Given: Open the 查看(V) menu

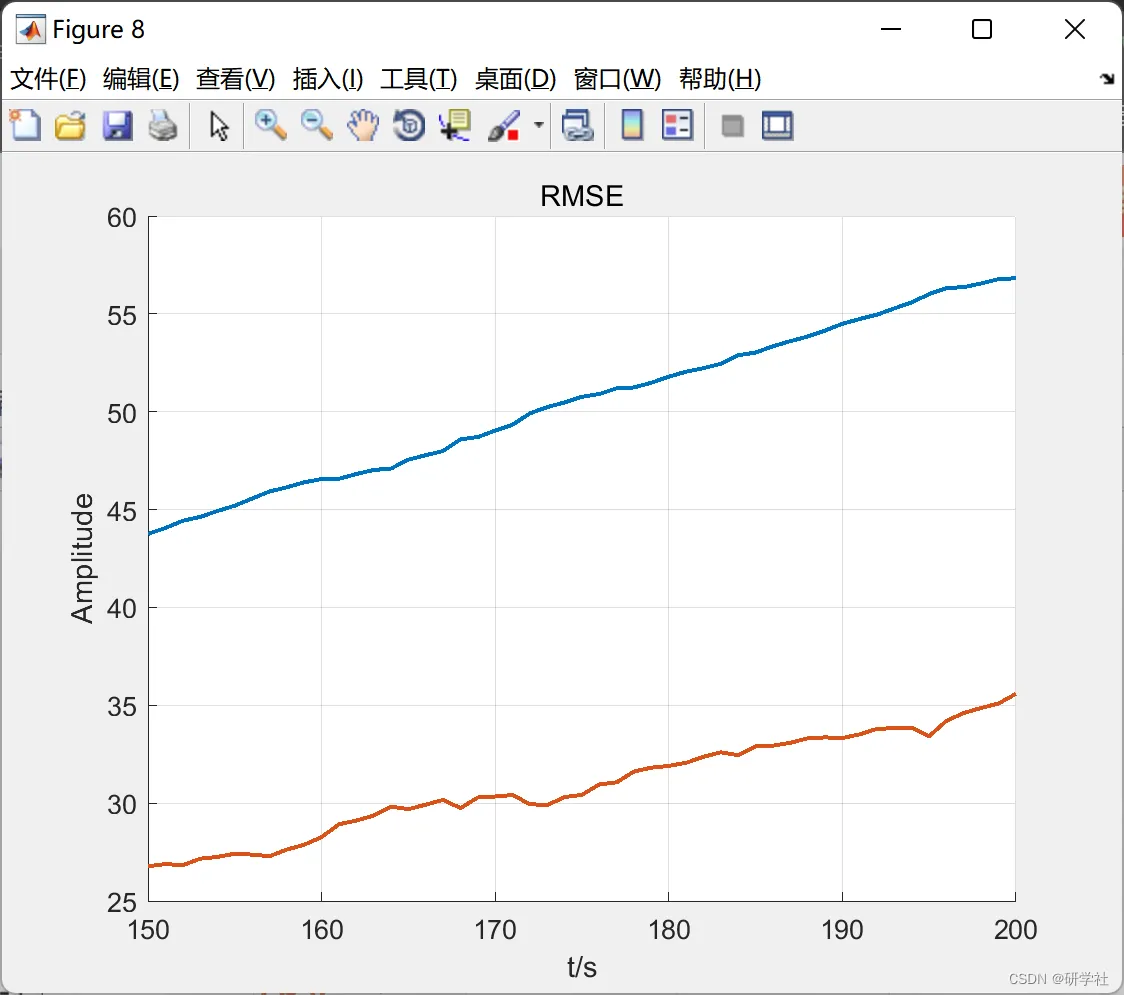Looking at the screenshot, I should (236, 79).
